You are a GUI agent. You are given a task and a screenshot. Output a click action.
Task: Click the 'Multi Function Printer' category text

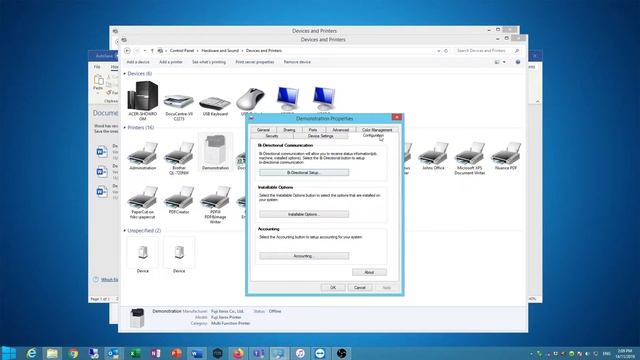(231, 323)
